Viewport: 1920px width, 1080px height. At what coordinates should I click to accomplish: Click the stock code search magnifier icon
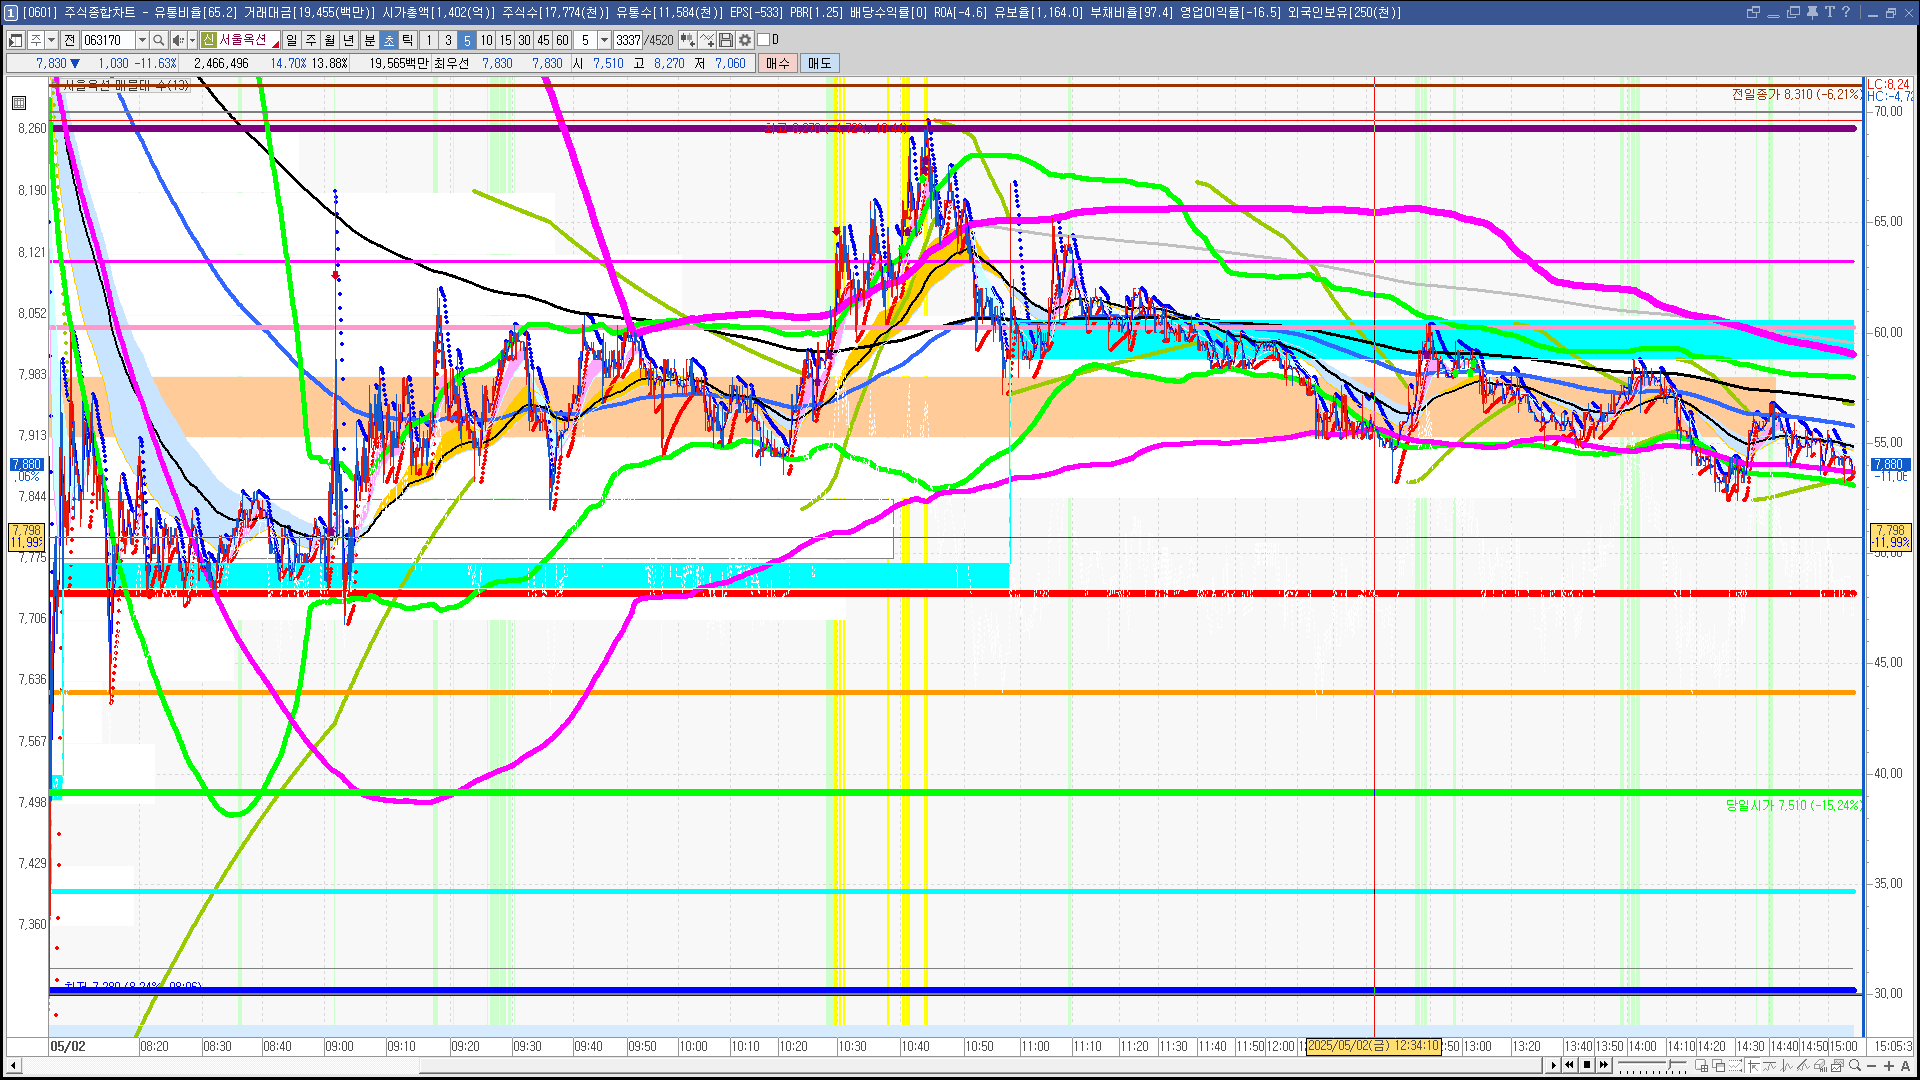158,40
